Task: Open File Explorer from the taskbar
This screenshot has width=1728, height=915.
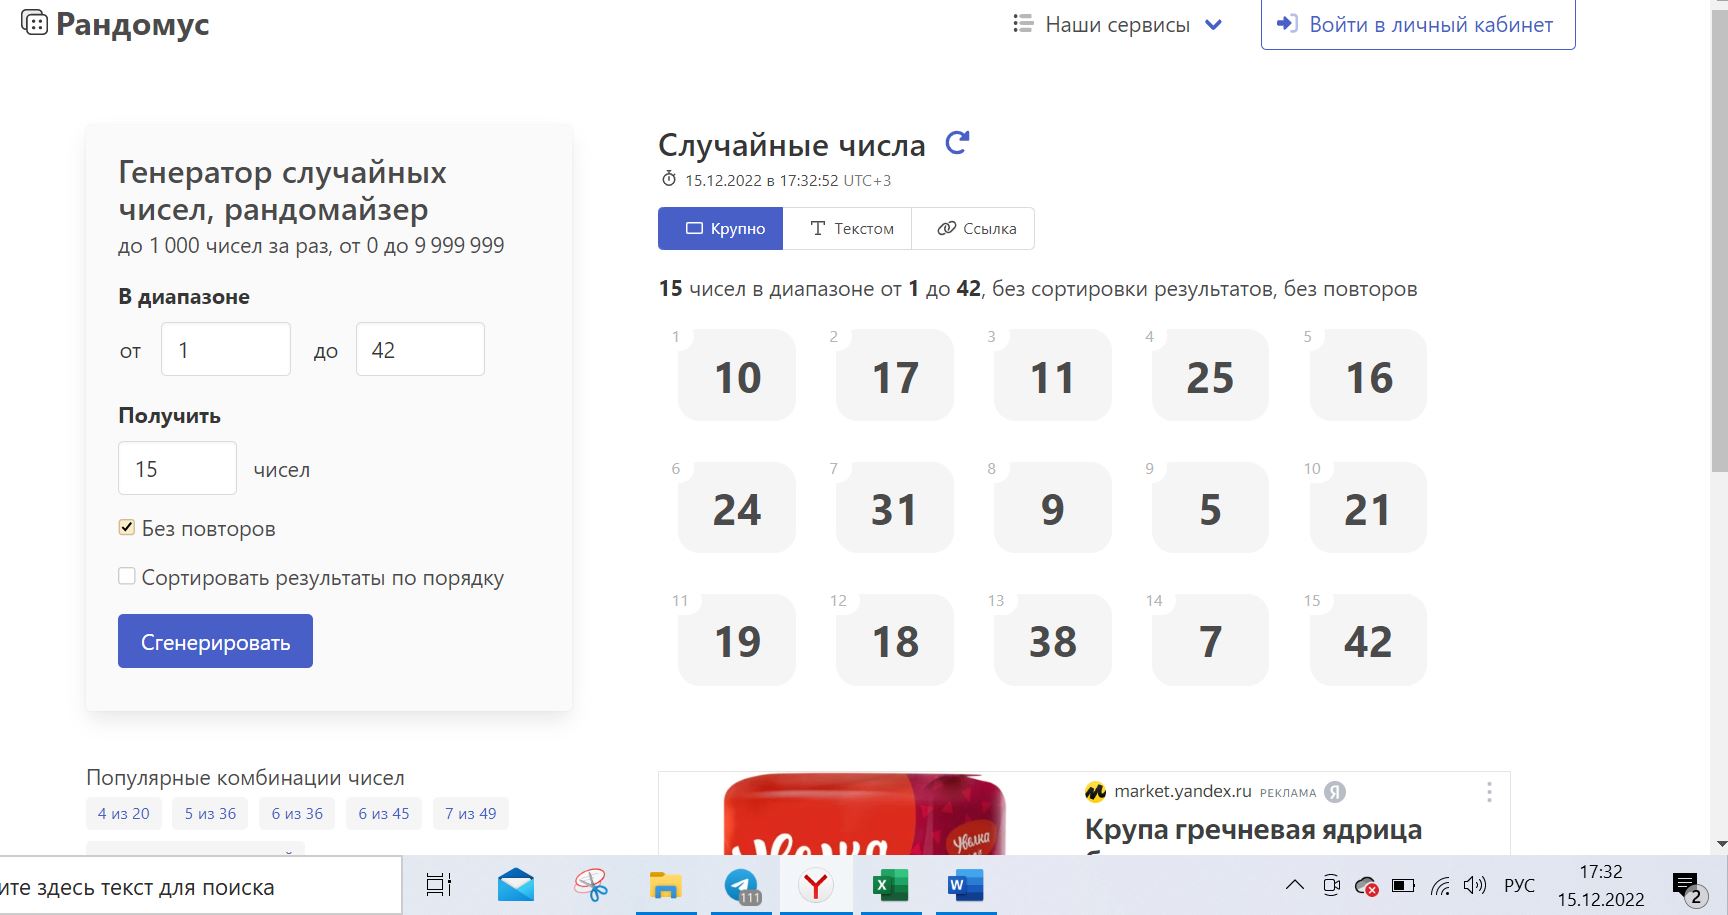Action: 665,886
